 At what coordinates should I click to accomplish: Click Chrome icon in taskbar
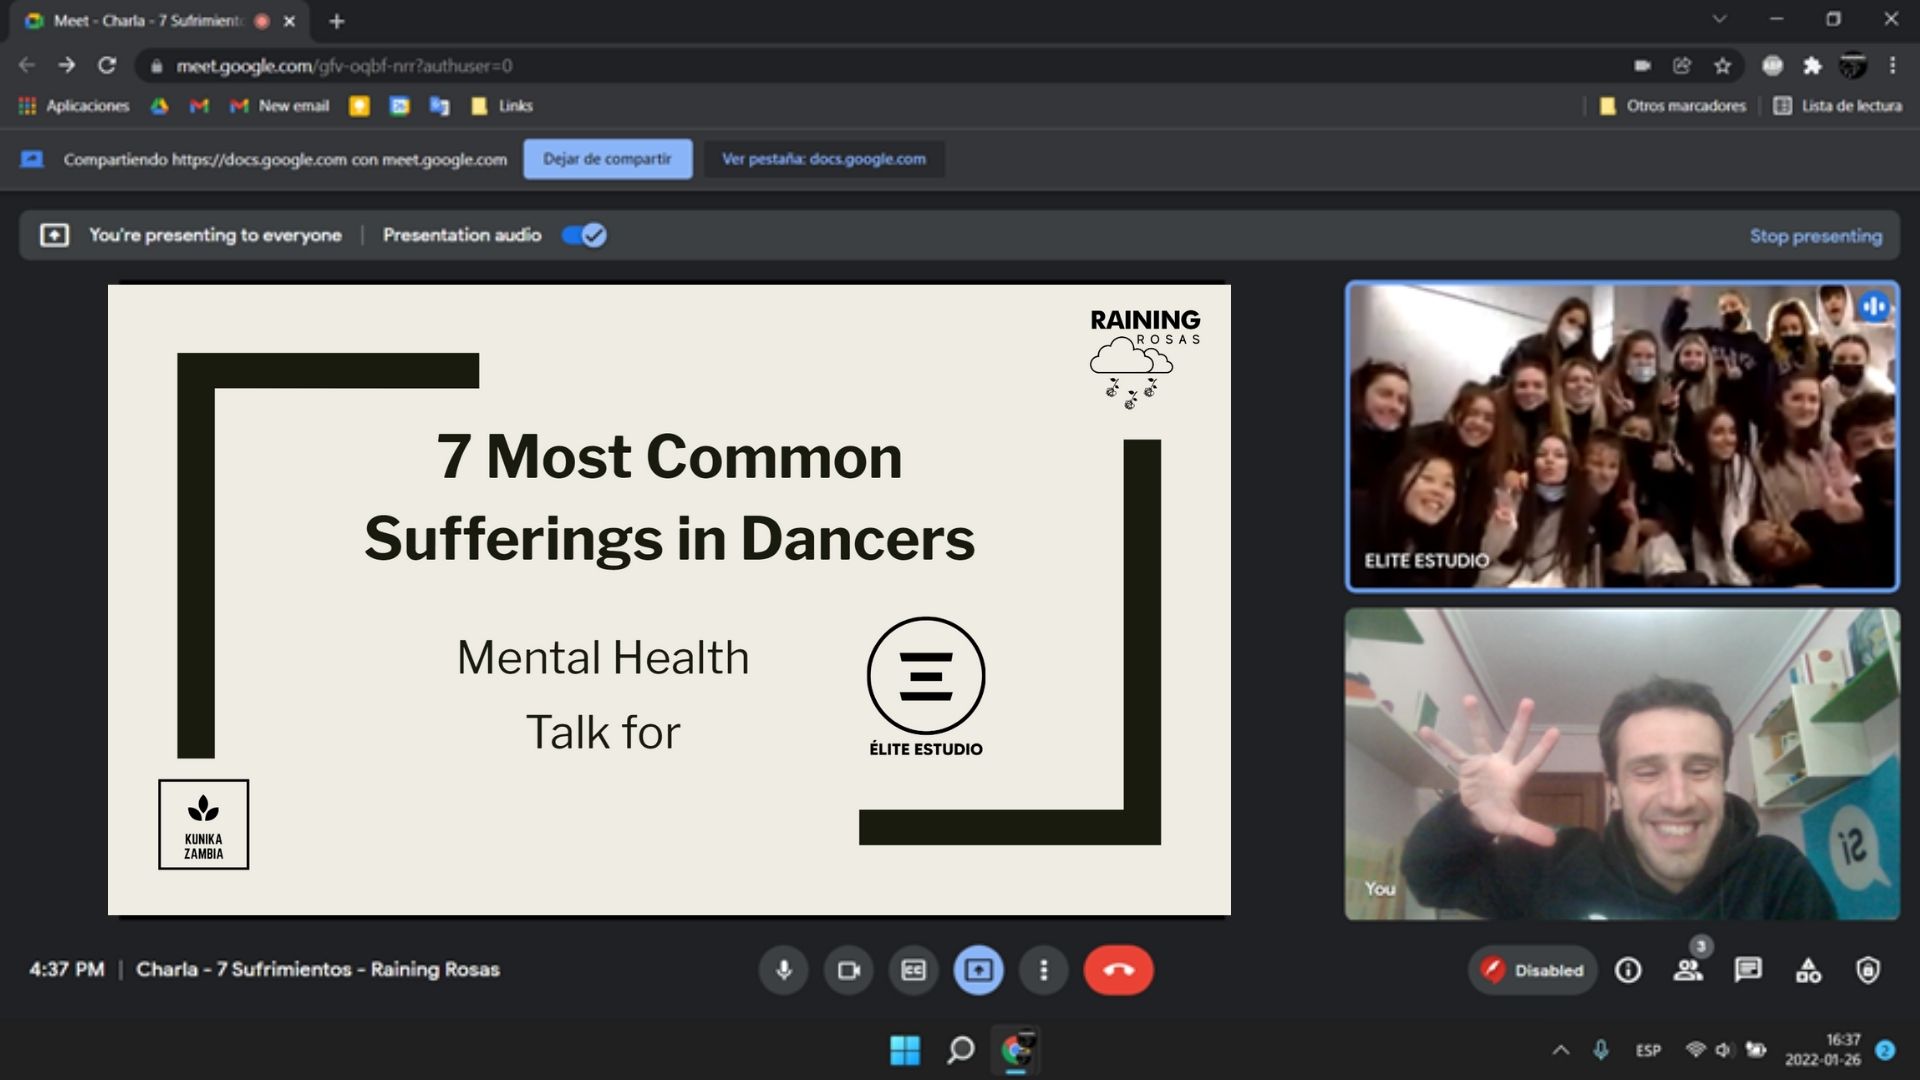pos(1016,1050)
